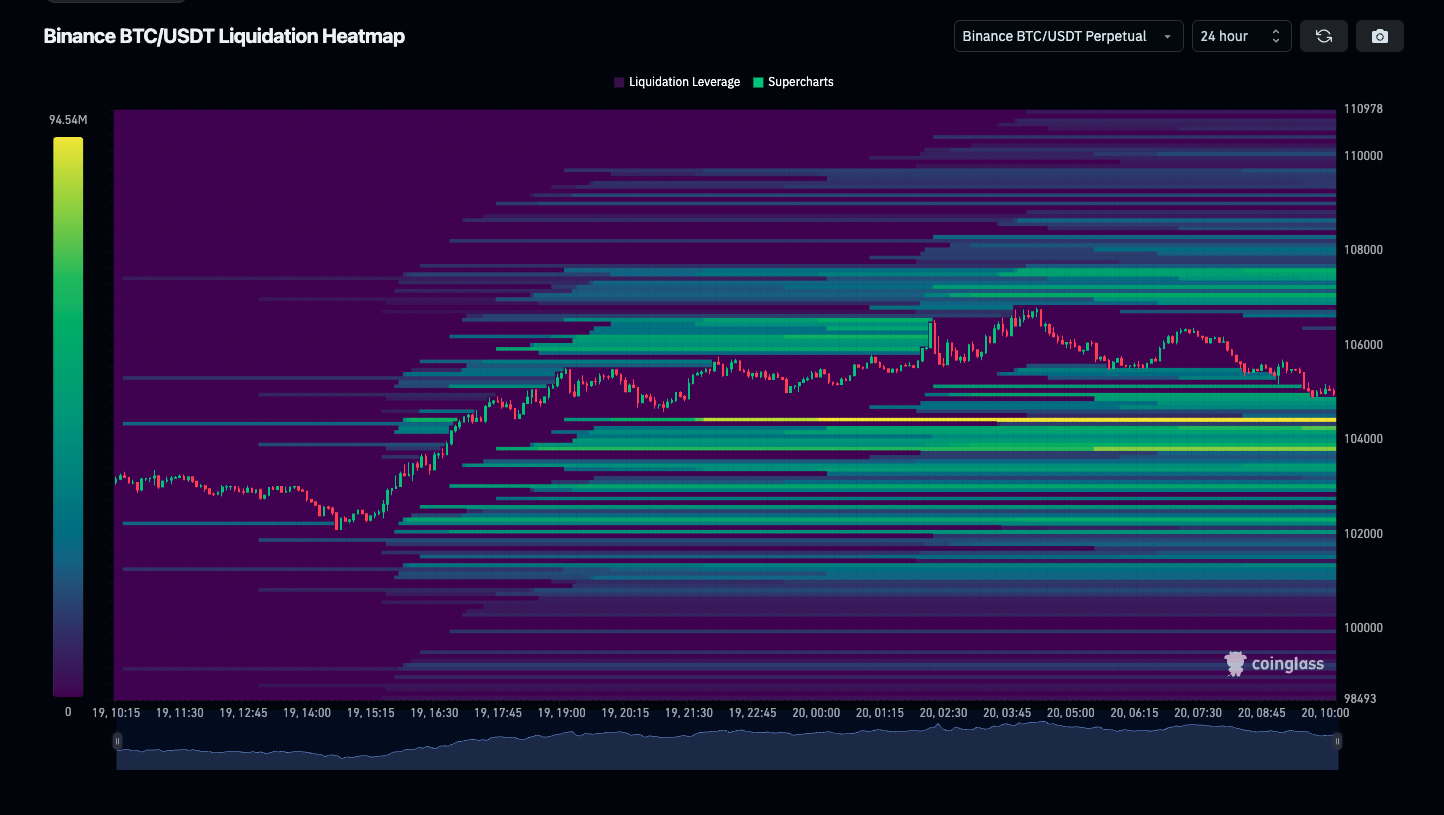This screenshot has width=1444, height=815.
Task: Click the 20, 00:00 time axis label
Action: [816, 713]
